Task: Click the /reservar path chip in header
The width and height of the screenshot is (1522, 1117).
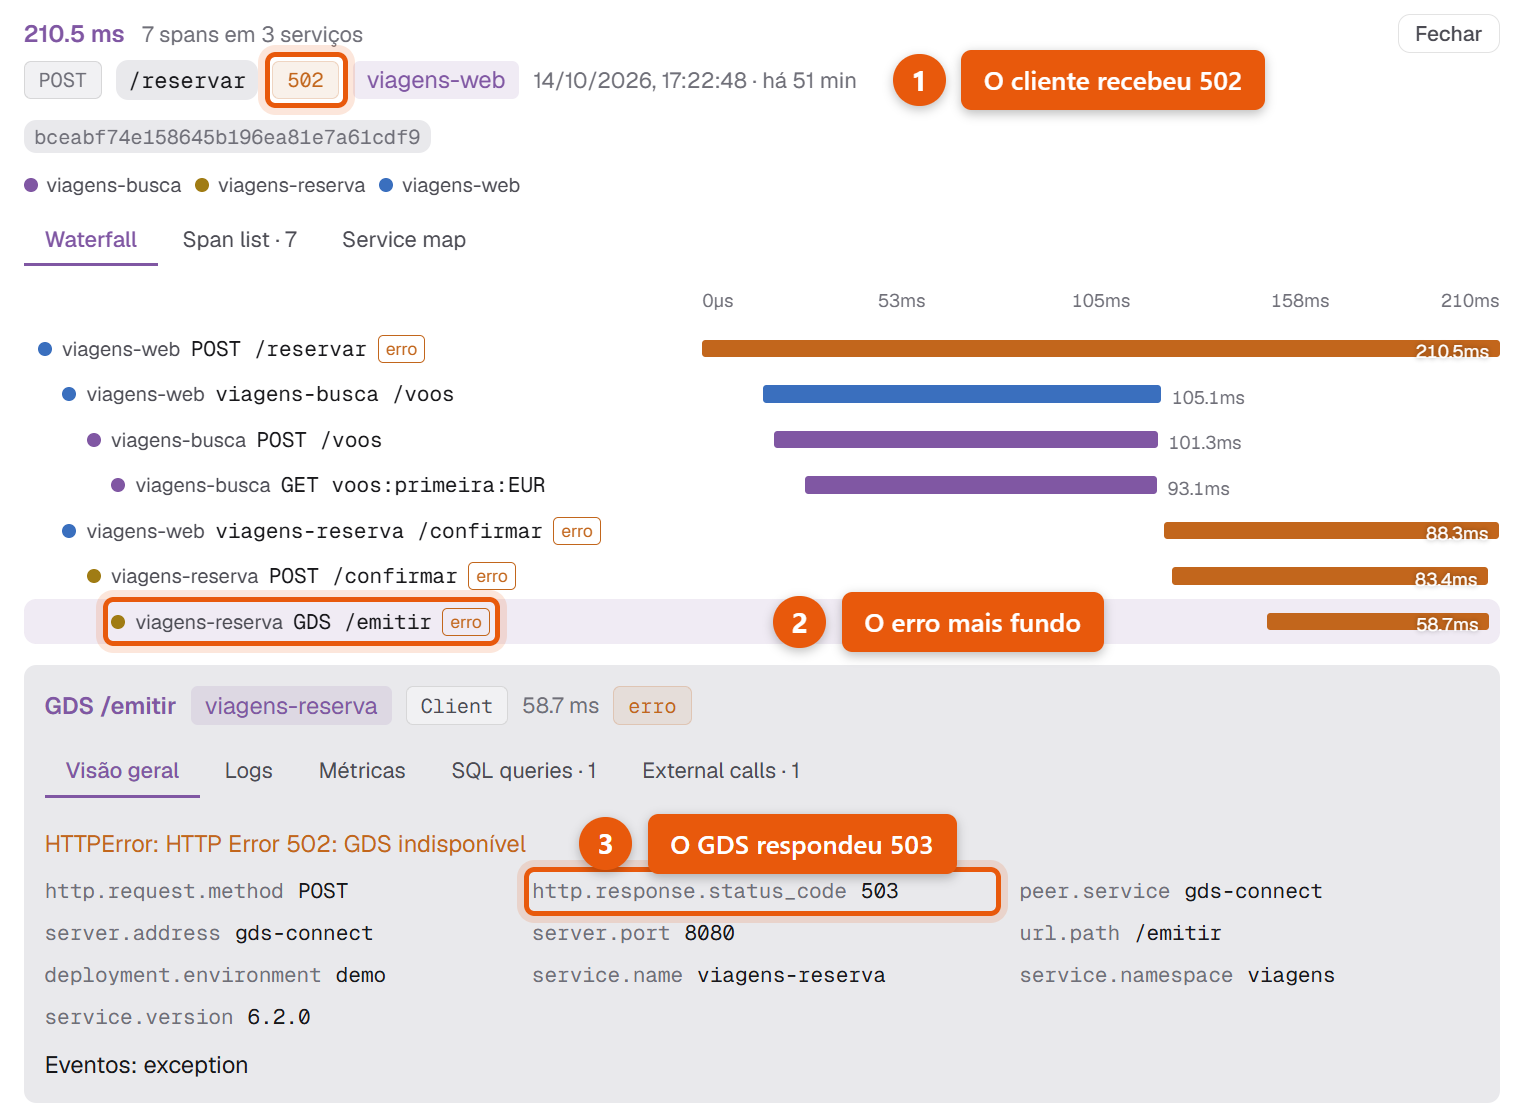Action: pos(187,81)
